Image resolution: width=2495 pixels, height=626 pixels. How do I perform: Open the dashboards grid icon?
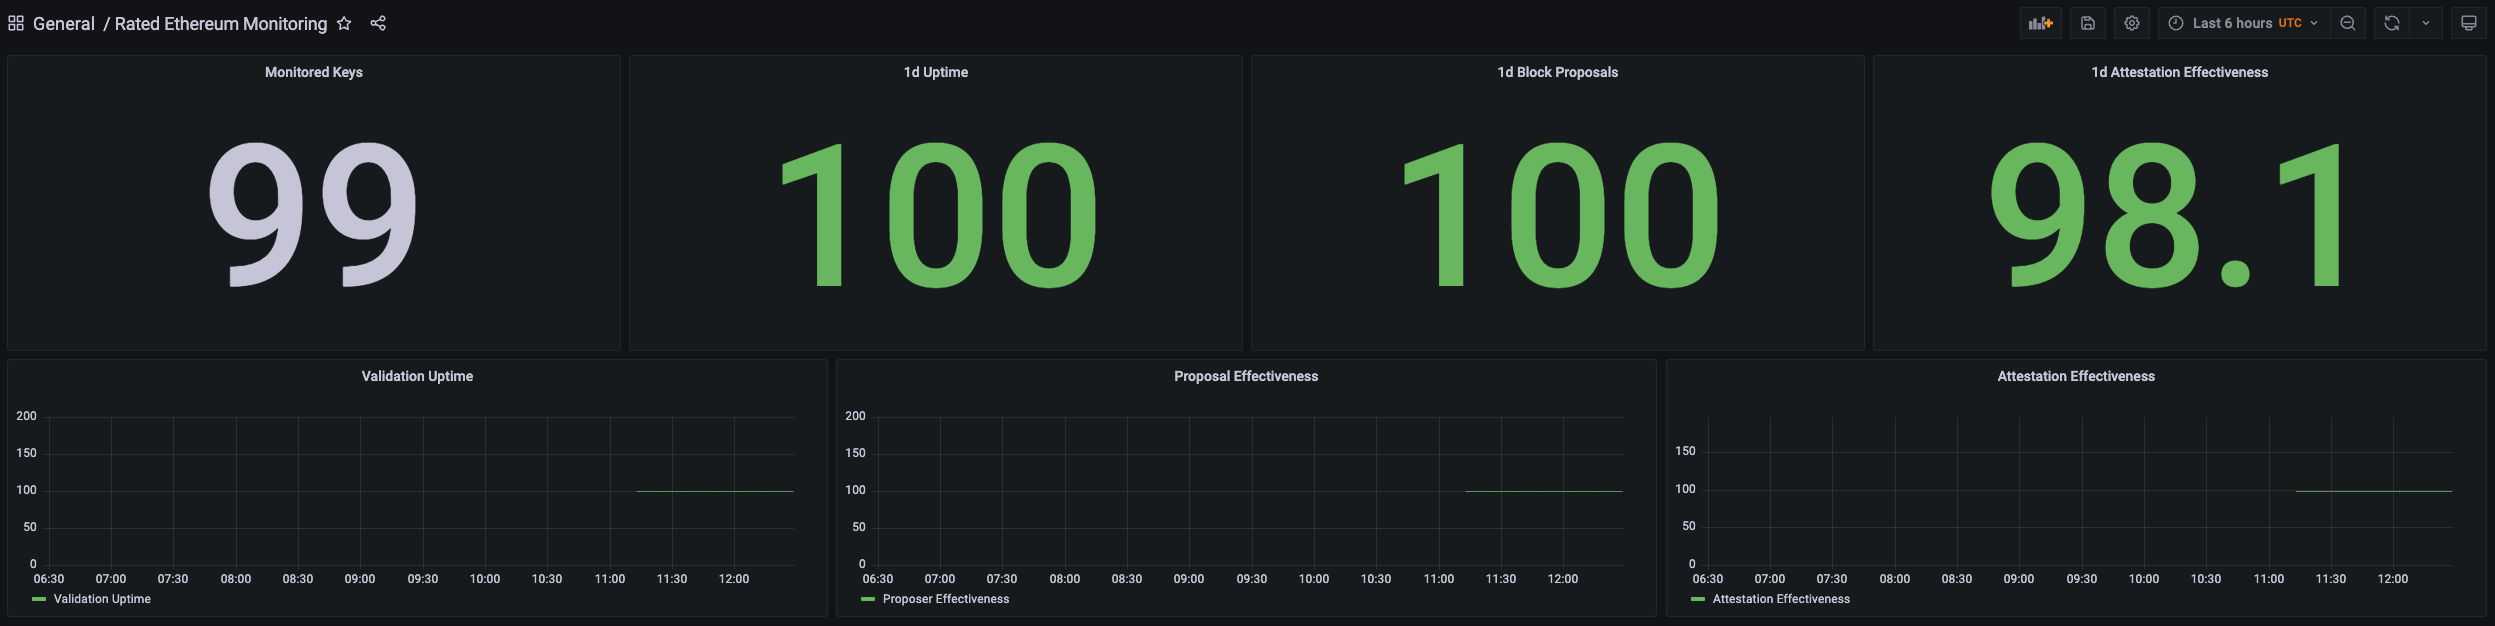pyautogui.click(x=16, y=23)
